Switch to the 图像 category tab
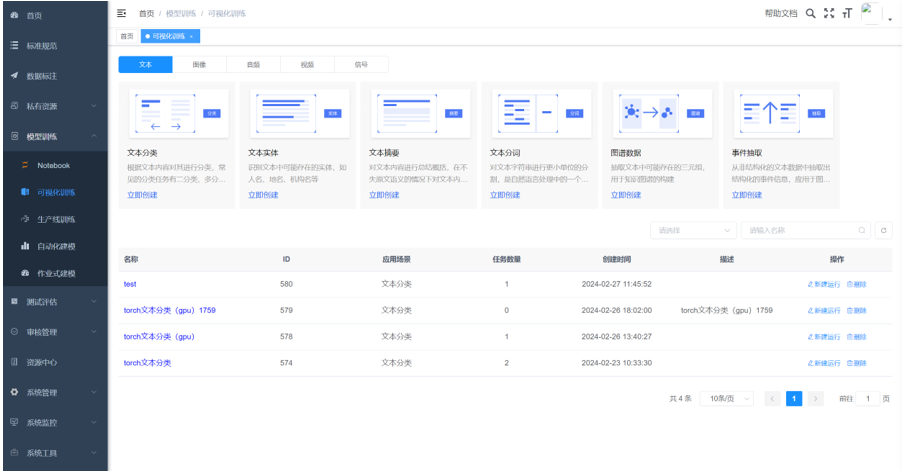Image resolution: width=917 pixels, height=471 pixels. click(199, 64)
